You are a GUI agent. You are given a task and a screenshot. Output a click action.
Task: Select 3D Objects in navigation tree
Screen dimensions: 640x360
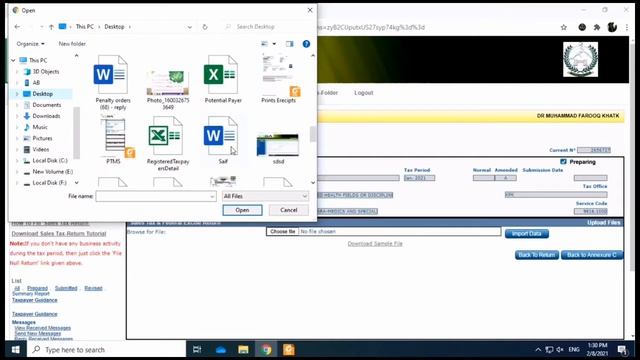42,71
